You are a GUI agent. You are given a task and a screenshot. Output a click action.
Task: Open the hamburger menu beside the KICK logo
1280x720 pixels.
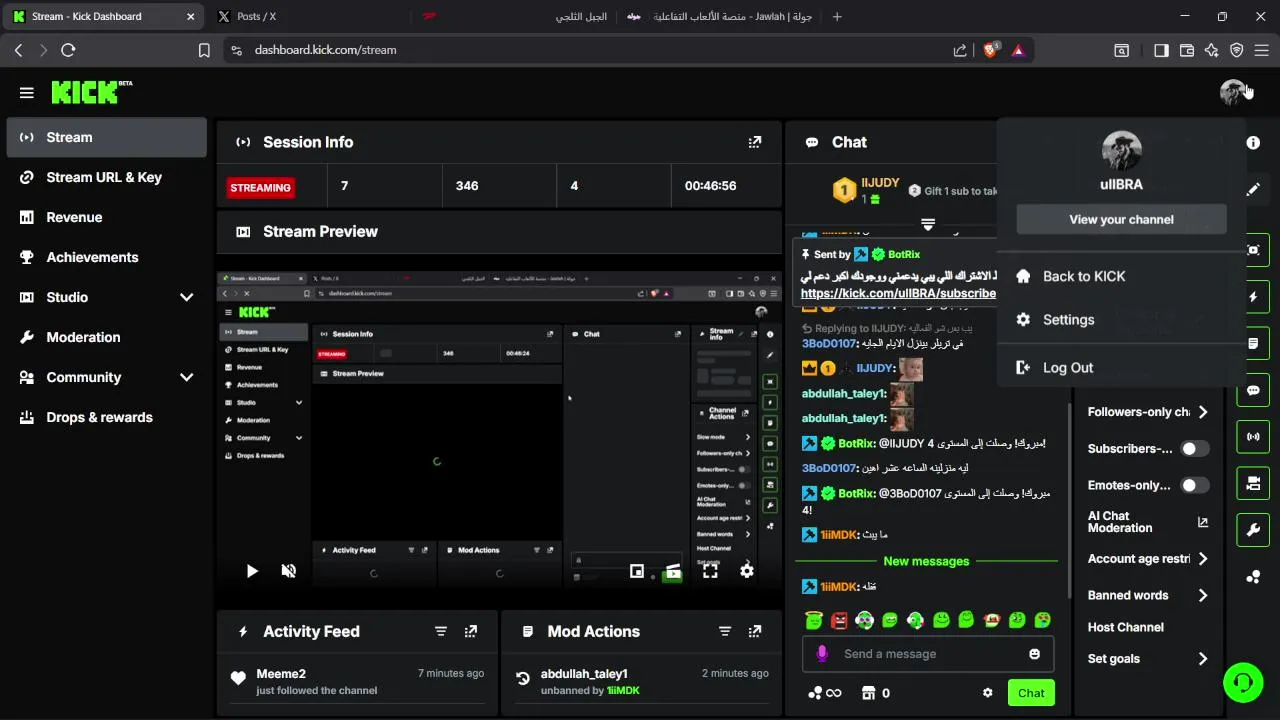(x=27, y=93)
